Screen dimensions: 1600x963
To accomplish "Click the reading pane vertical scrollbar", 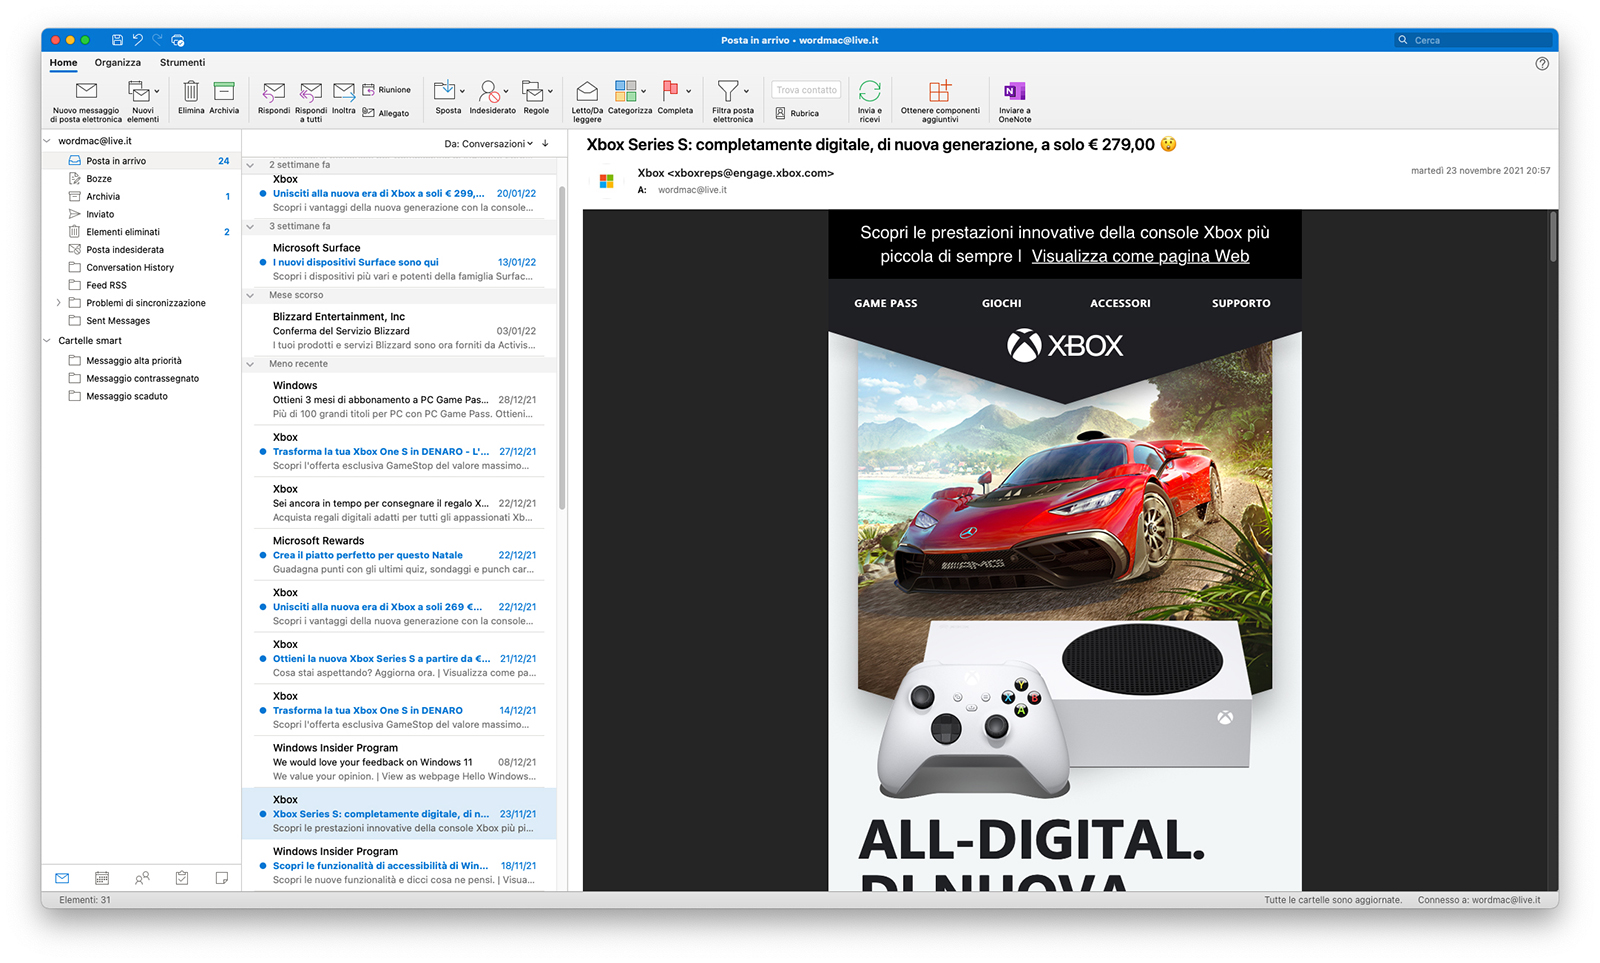I will click(x=1553, y=238).
